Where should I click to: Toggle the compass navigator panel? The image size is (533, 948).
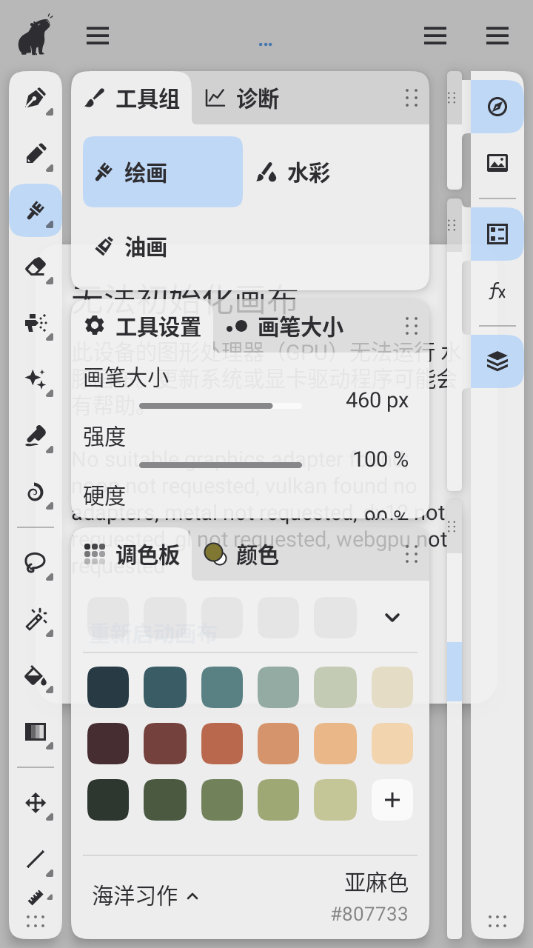[497, 107]
